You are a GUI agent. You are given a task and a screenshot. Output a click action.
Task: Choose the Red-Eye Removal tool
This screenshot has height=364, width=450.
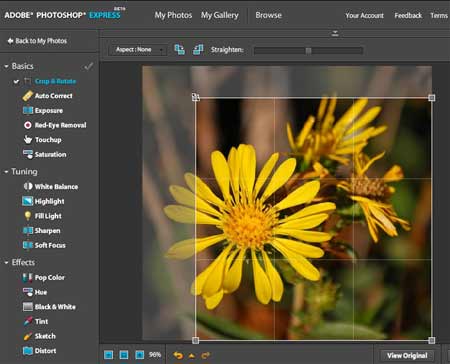(x=55, y=125)
